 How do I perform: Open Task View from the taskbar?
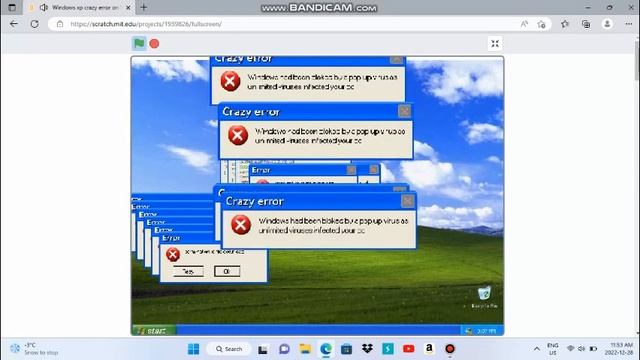click(263, 349)
